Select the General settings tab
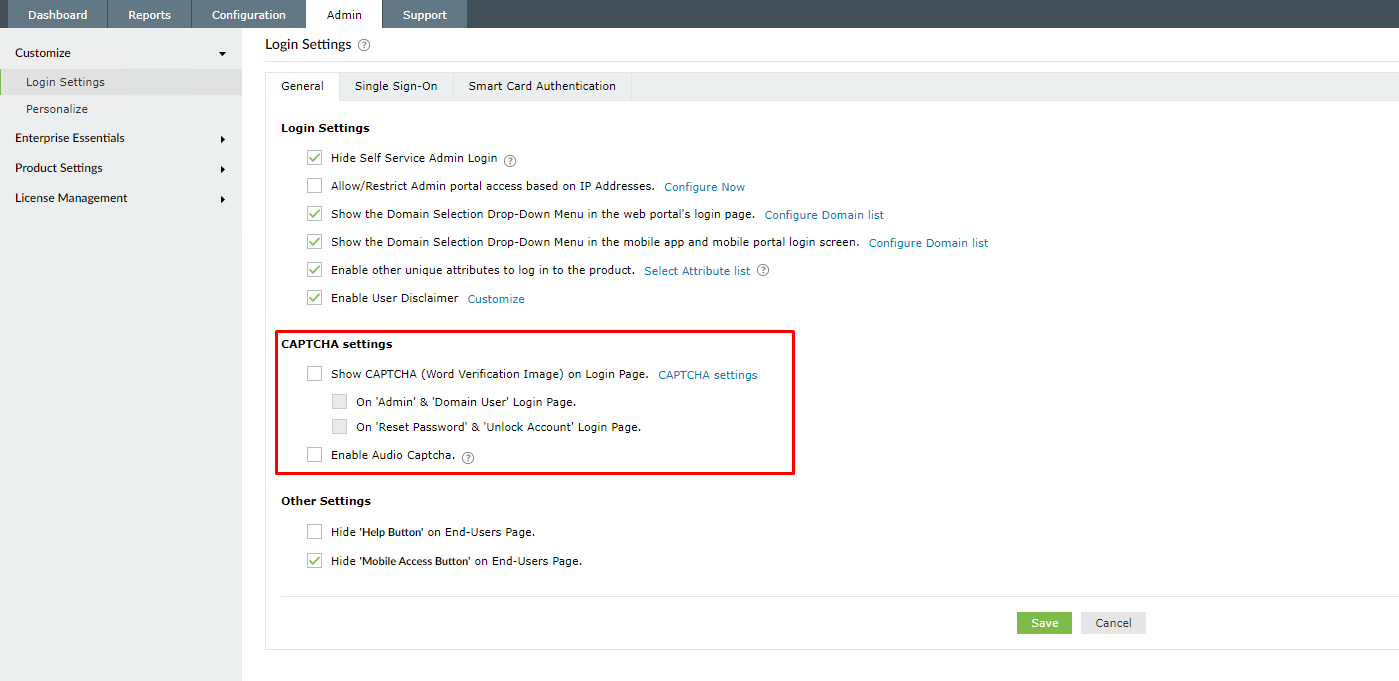1399x681 pixels. (x=302, y=86)
